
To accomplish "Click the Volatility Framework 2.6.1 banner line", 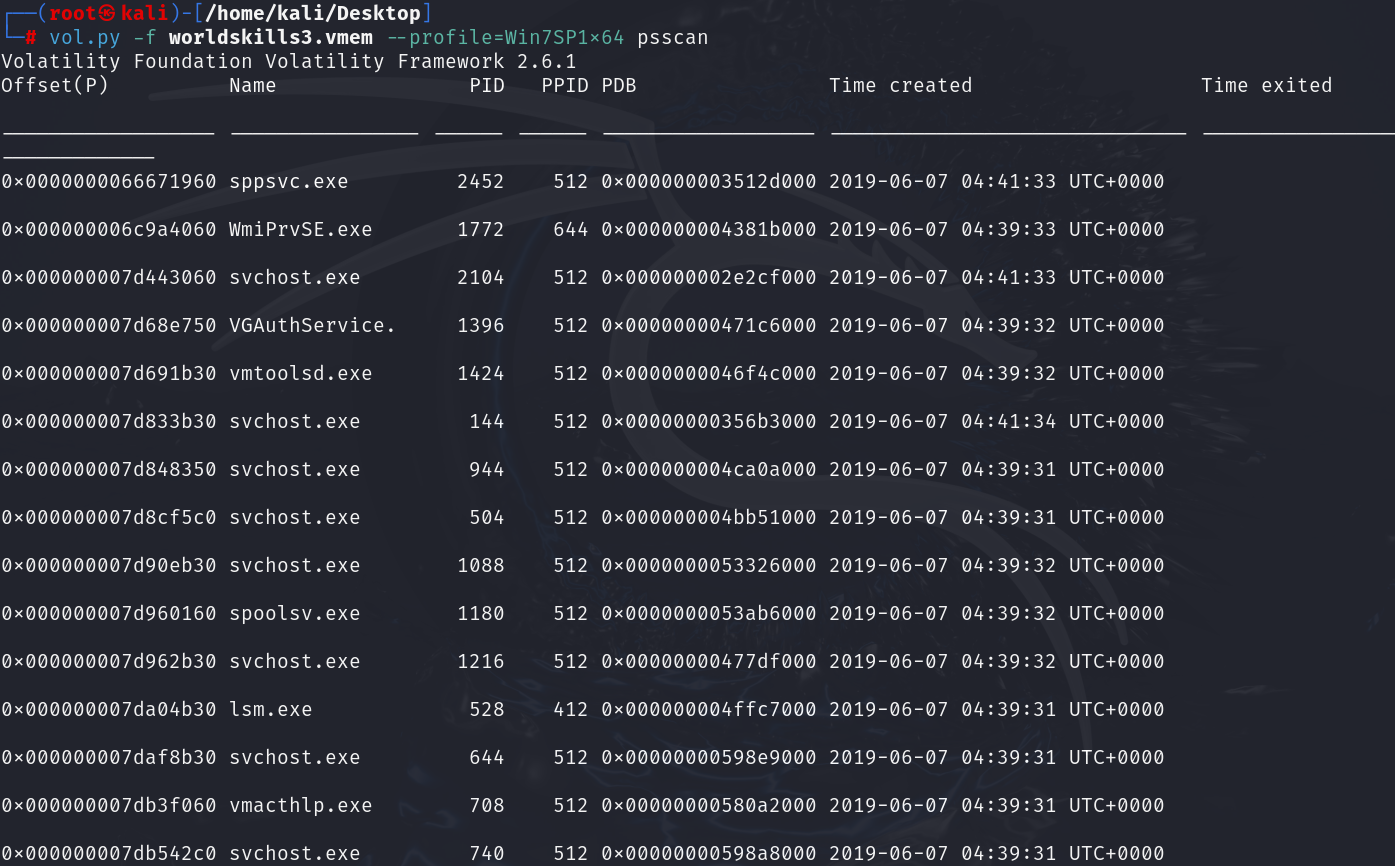I will [288, 61].
